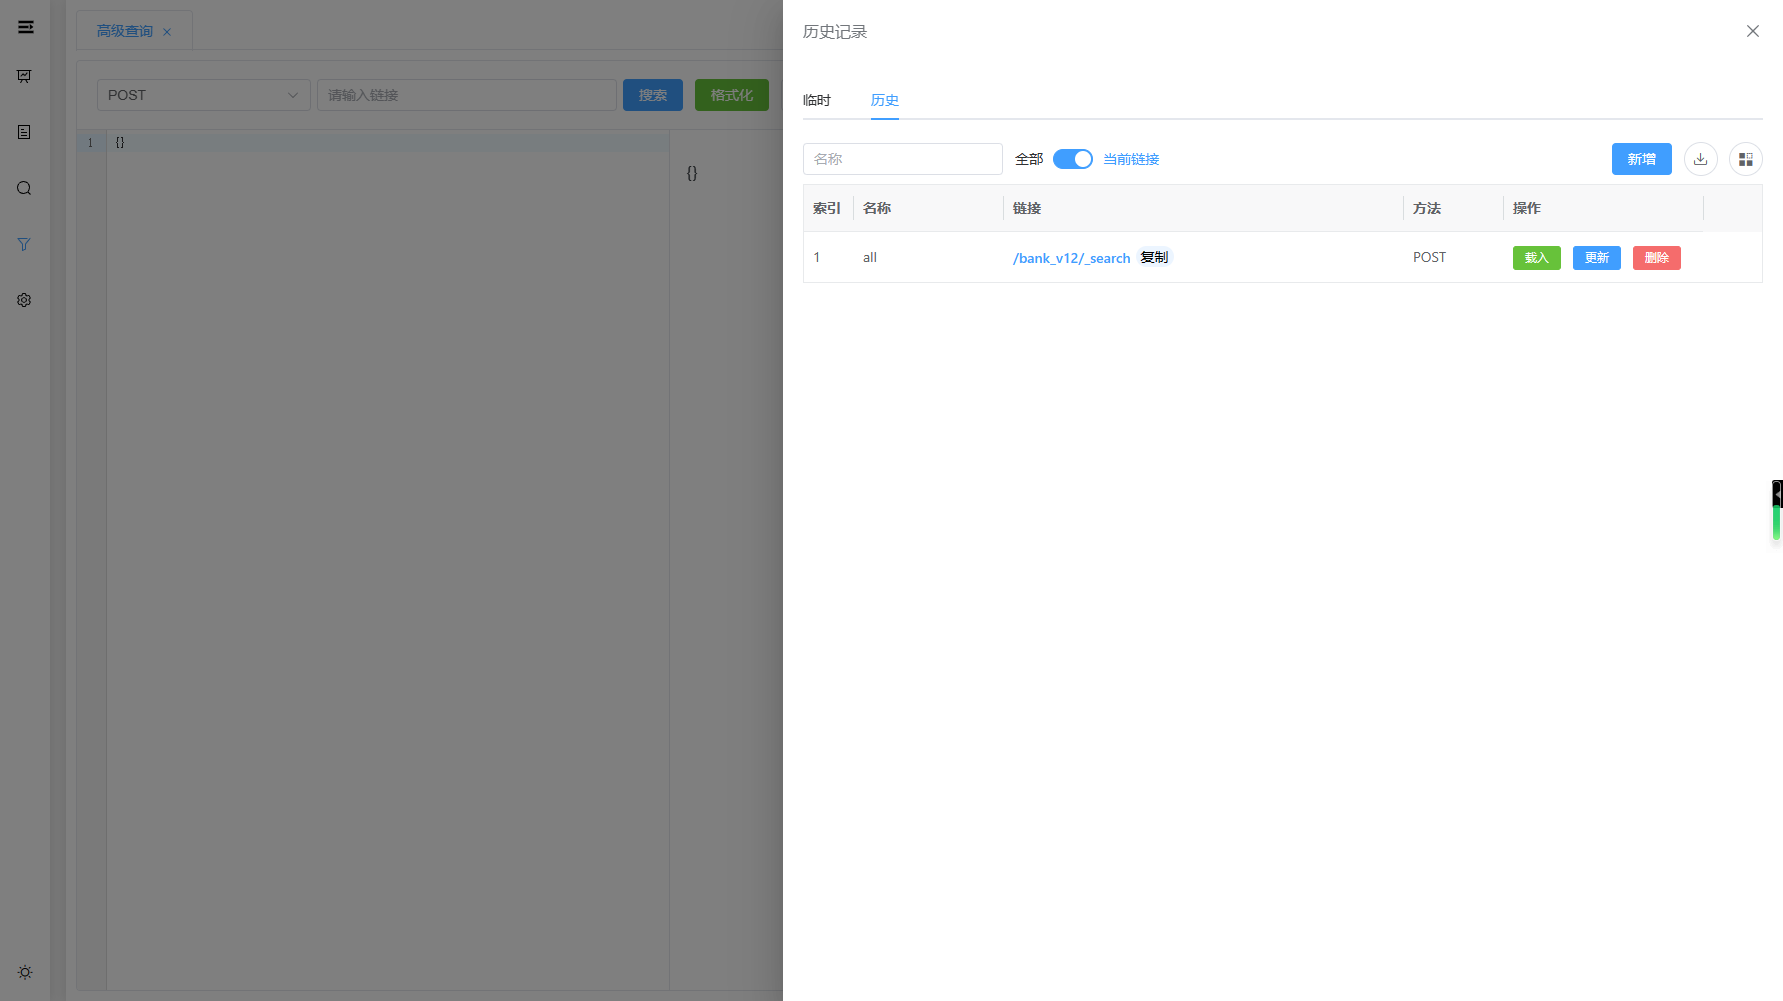Image resolution: width=1783 pixels, height=1001 pixels.
Task: Click the 载入 button for row all
Action: (x=1536, y=258)
